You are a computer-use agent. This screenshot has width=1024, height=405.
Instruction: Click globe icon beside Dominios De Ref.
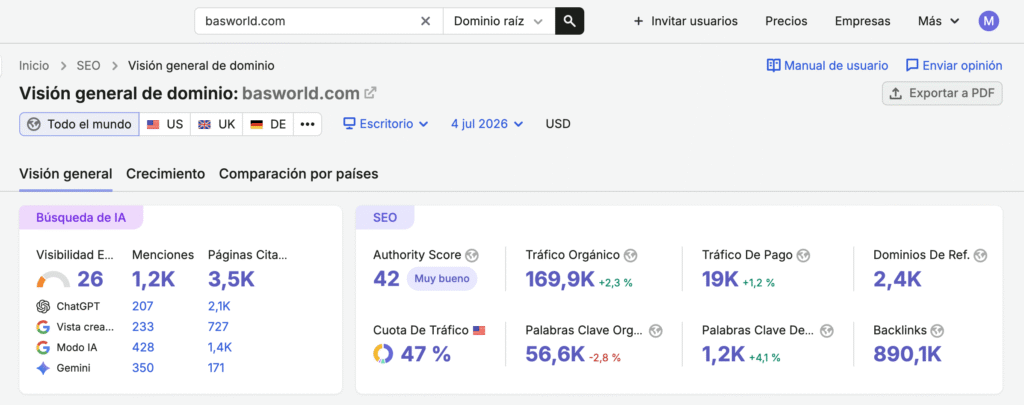pos(980,255)
